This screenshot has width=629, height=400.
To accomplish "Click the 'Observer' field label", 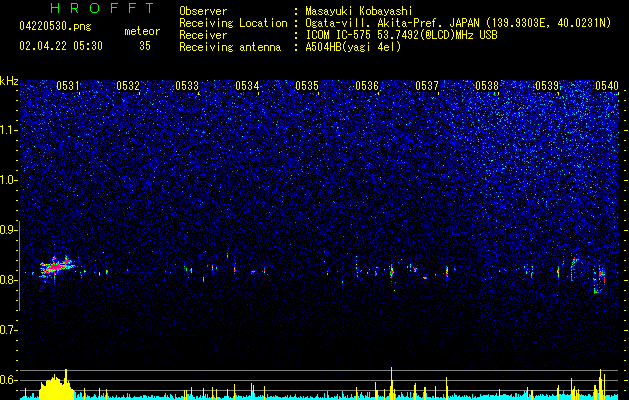I will (203, 11).
